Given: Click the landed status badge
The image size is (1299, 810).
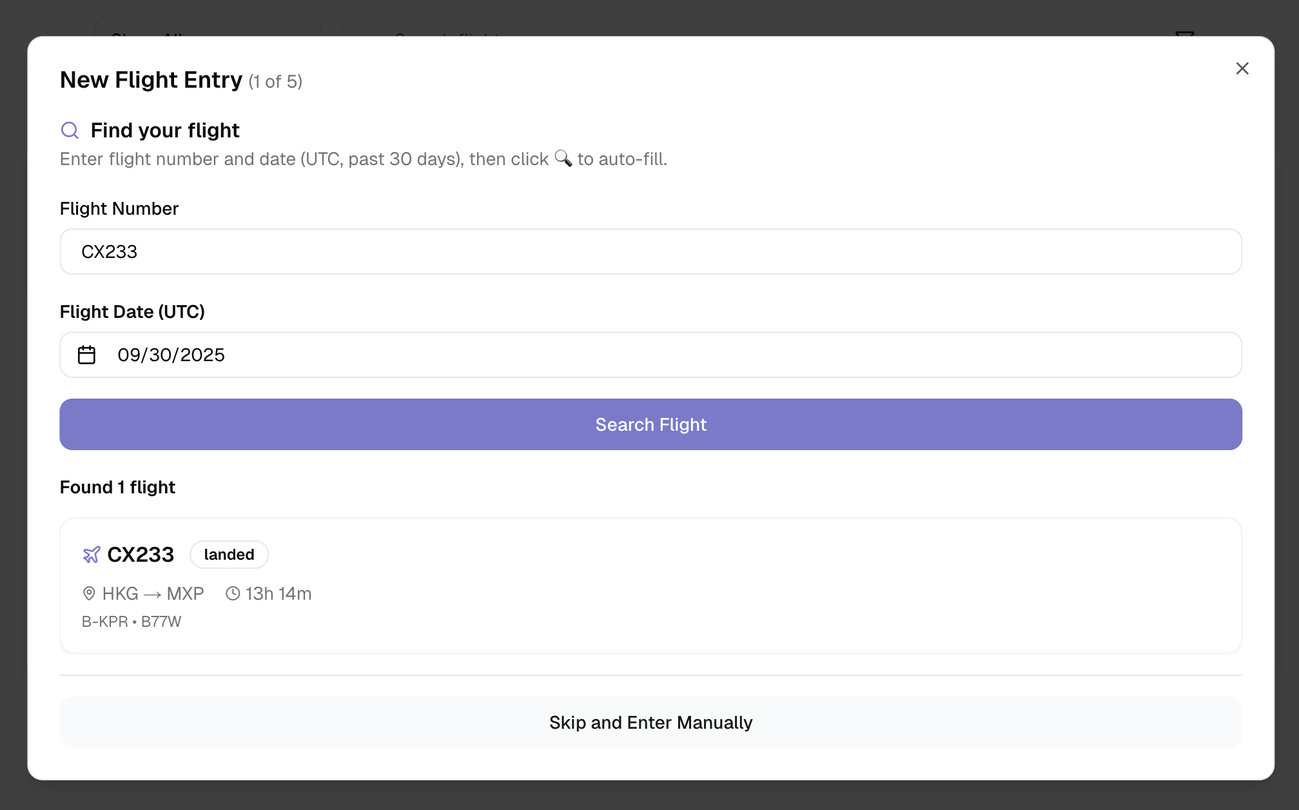Looking at the screenshot, I should coord(229,554).
